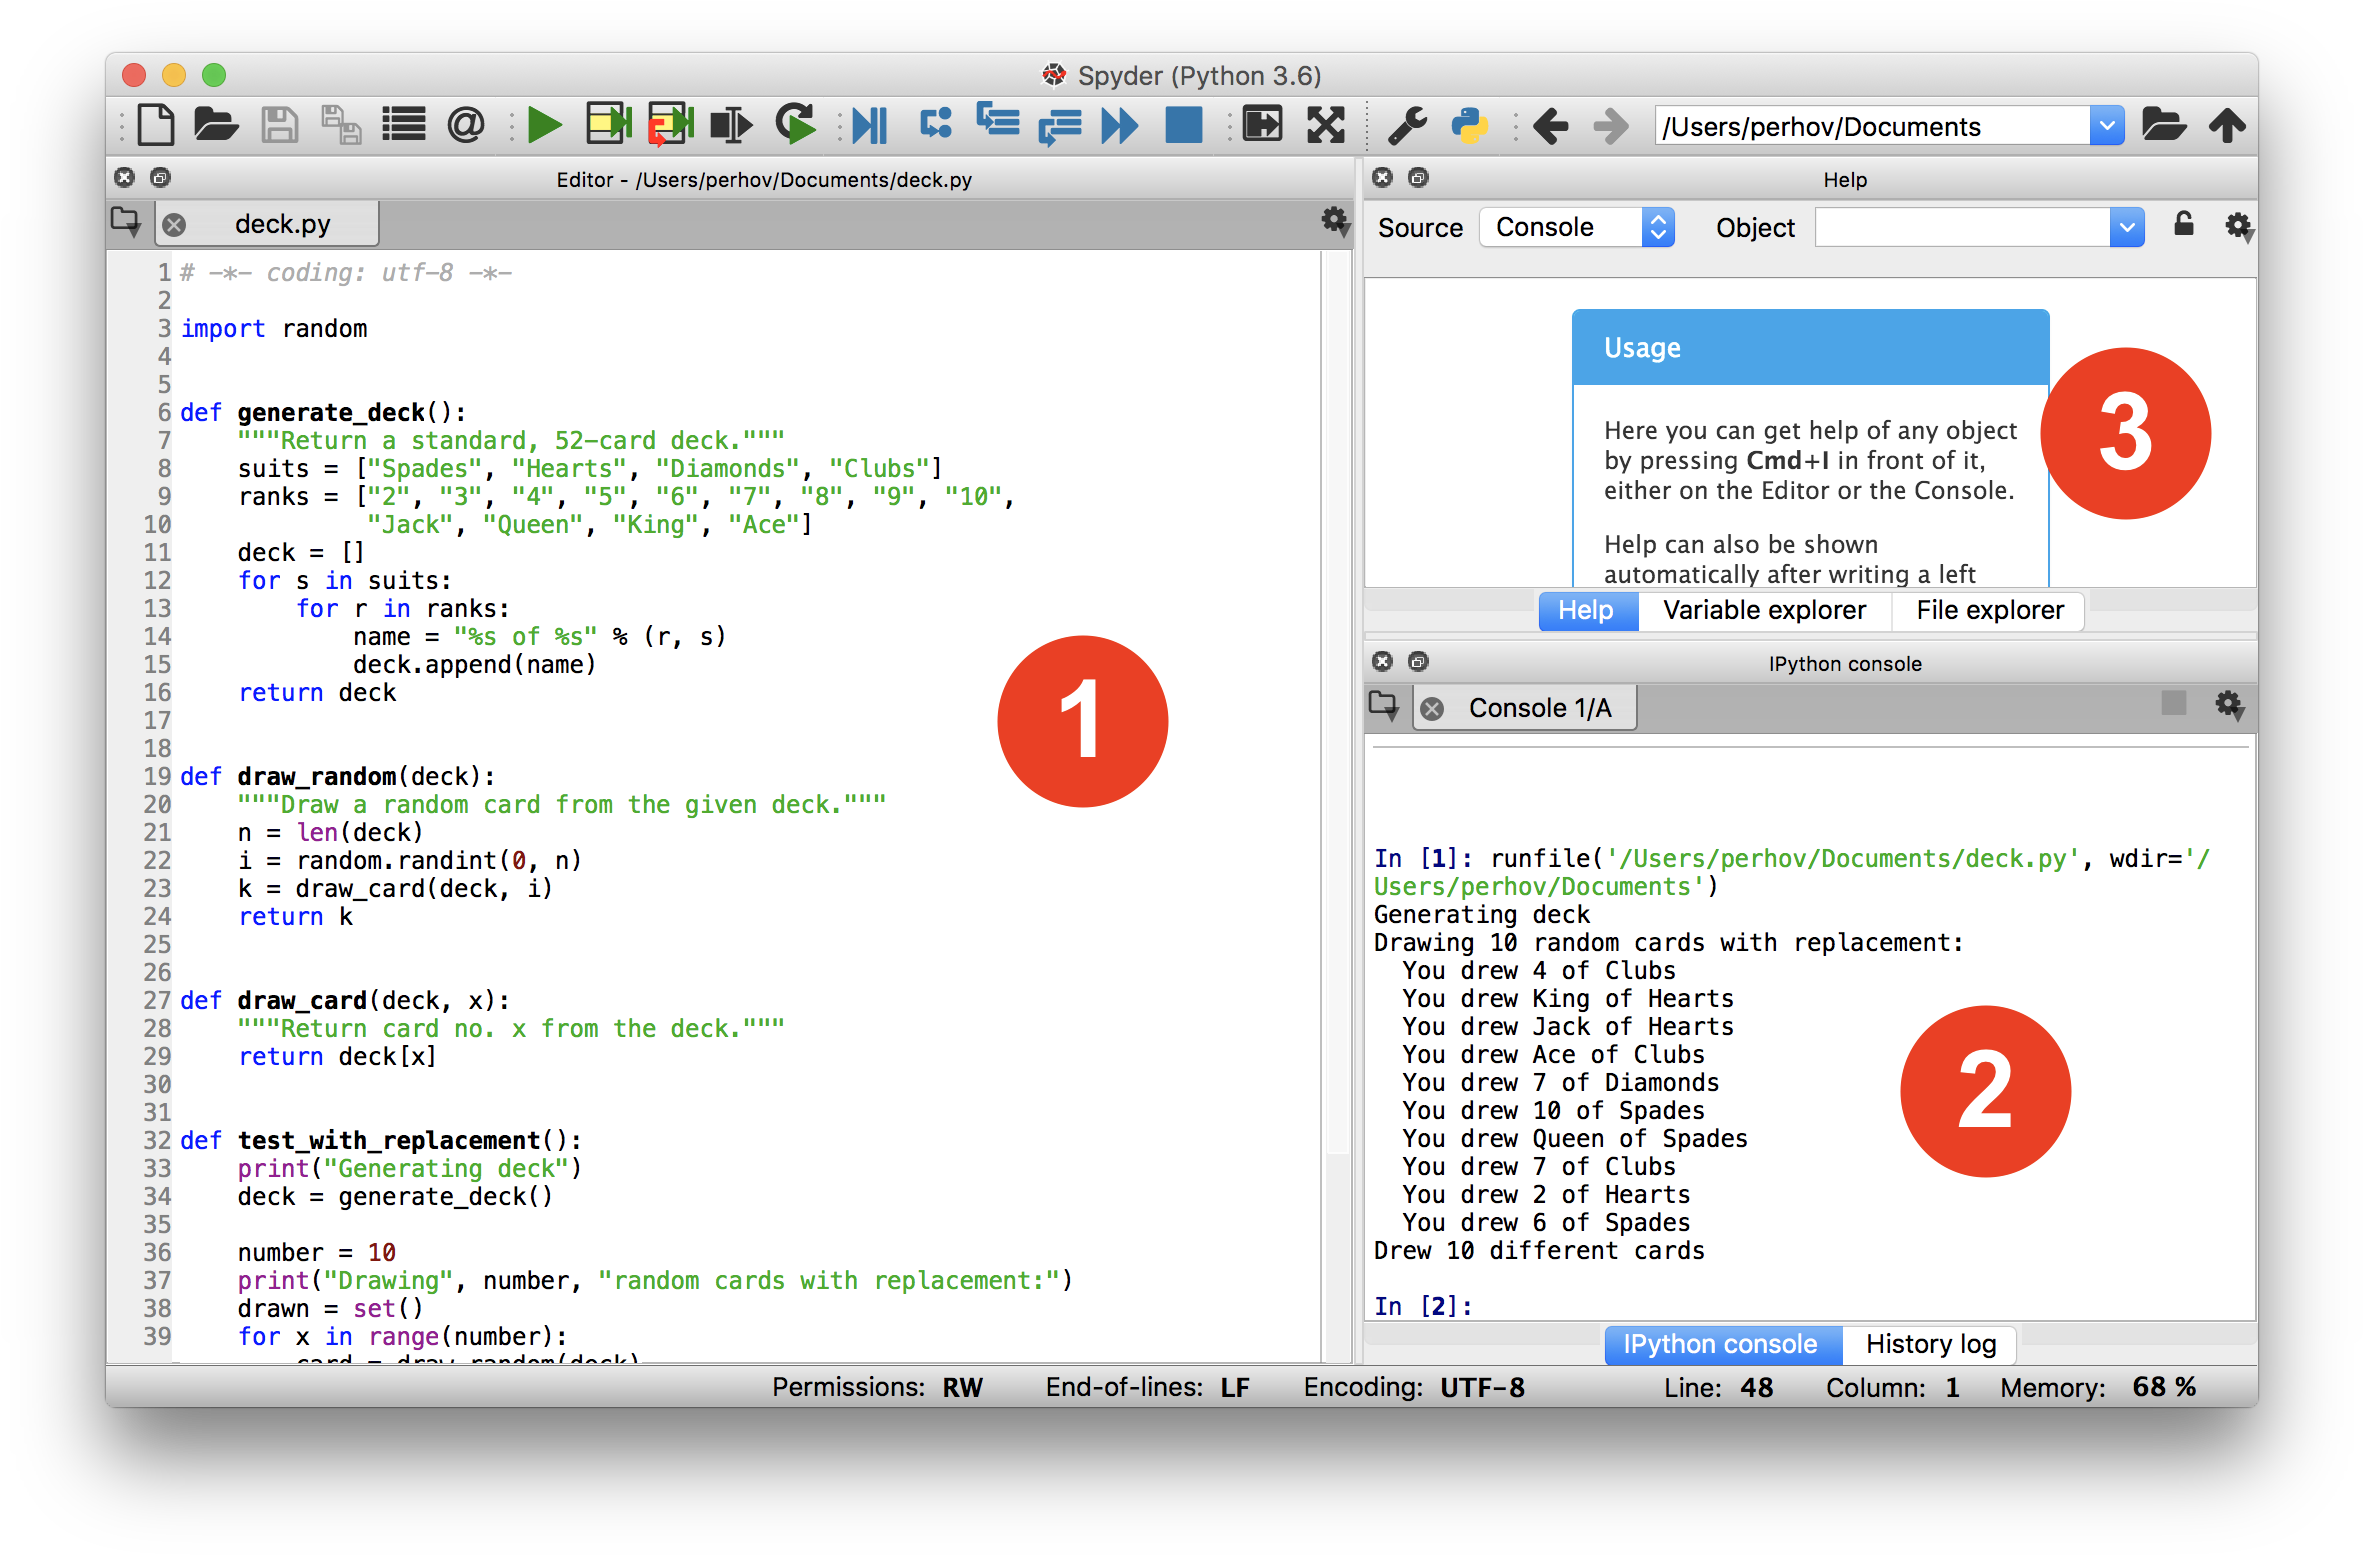Browse for a working directory
The image size is (2363, 1555).
(x=2164, y=124)
